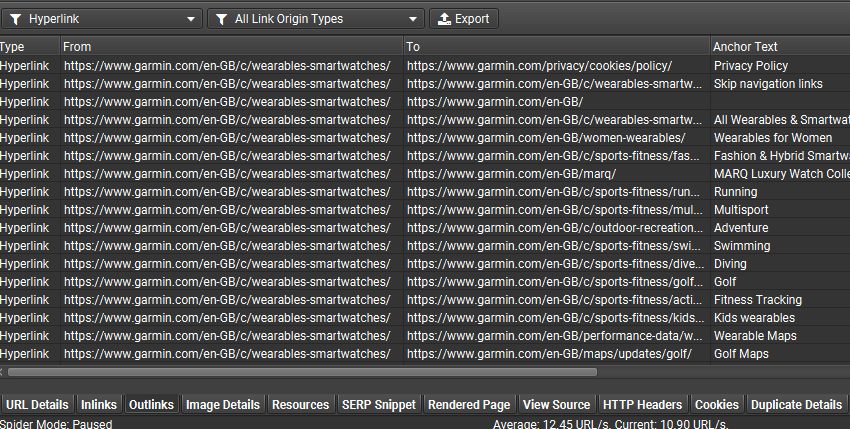Export the outlinks list
The width and height of the screenshot is (850, 429).
point(464,19)
